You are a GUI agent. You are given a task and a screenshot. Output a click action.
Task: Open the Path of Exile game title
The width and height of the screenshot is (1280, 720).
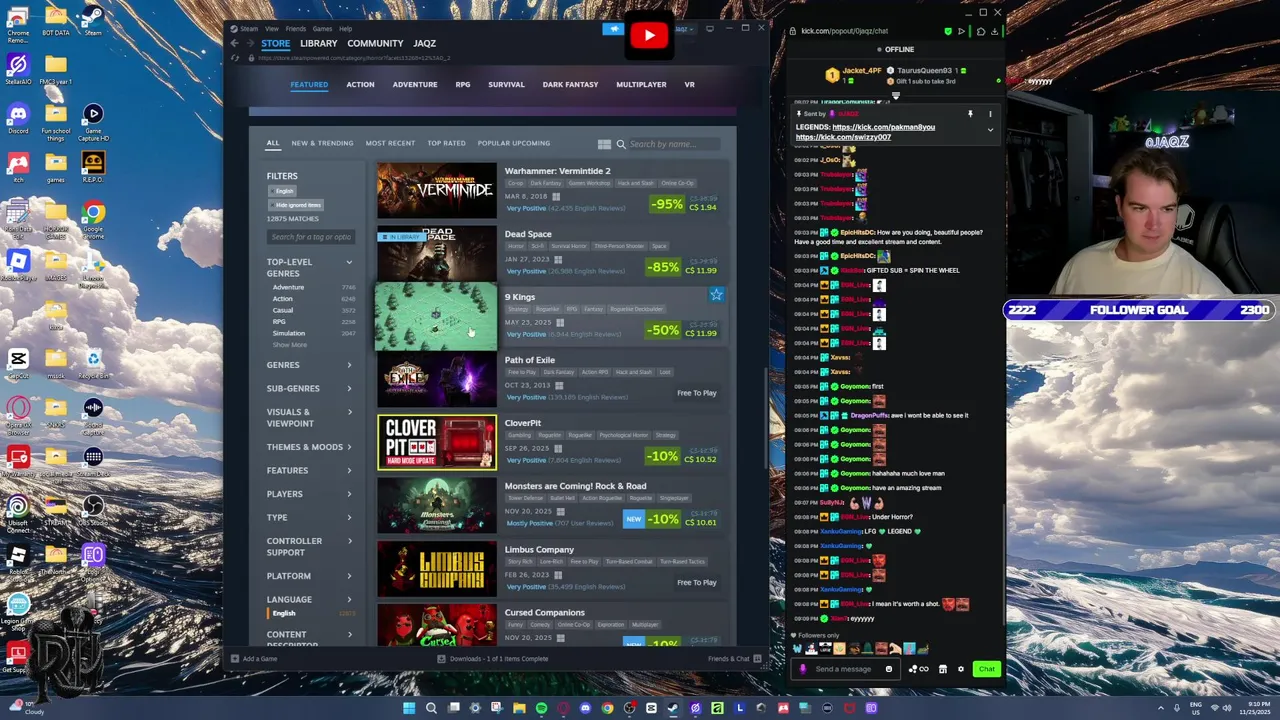tap(530, 360)
